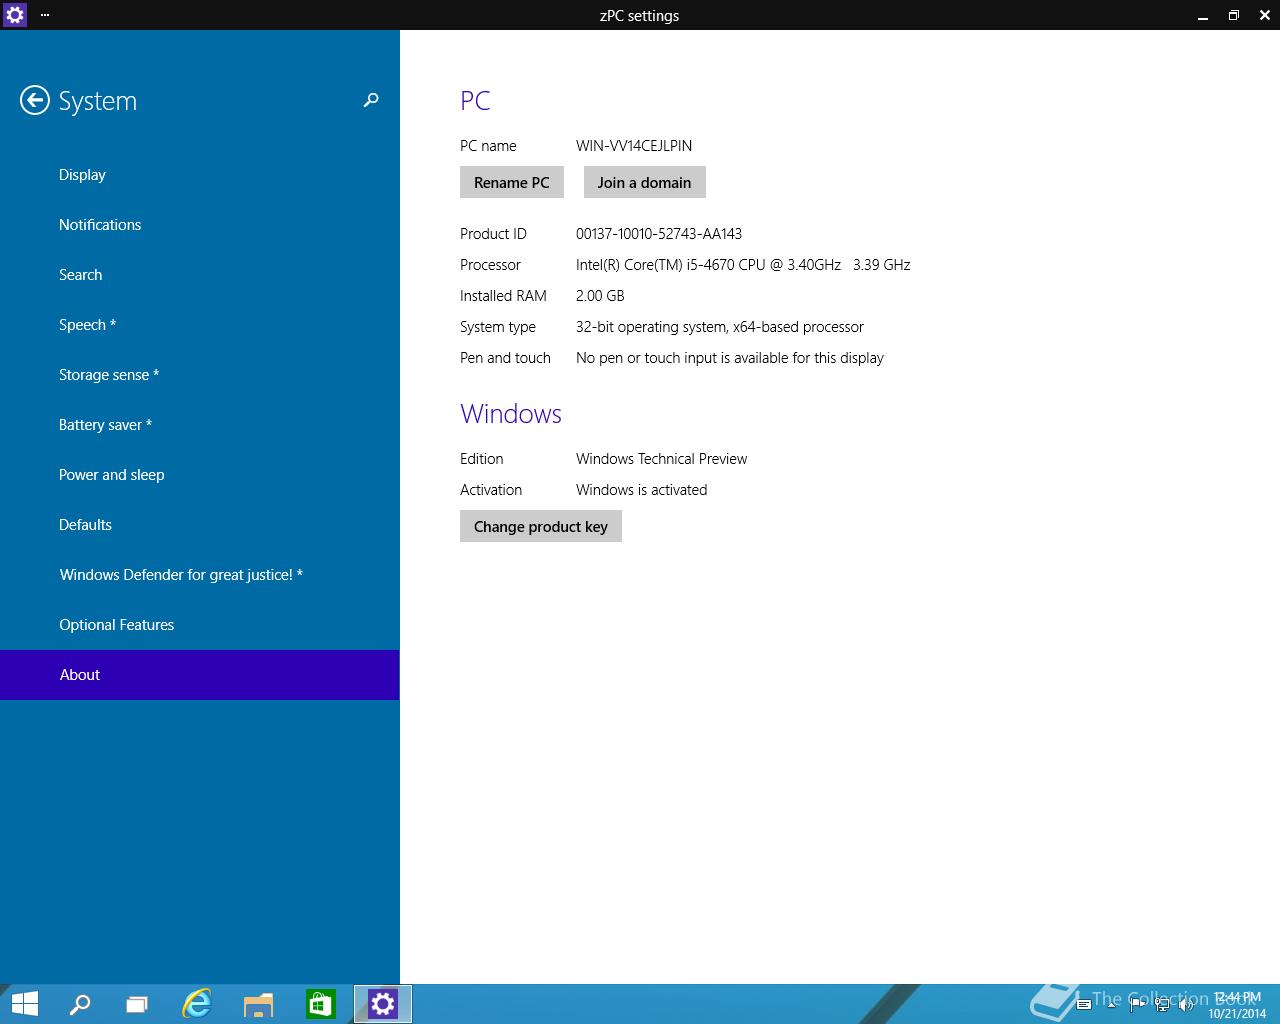Open the Windows Start button
The image size is (1280, 1024).
pyautogui.click(x=24, y=1004)
